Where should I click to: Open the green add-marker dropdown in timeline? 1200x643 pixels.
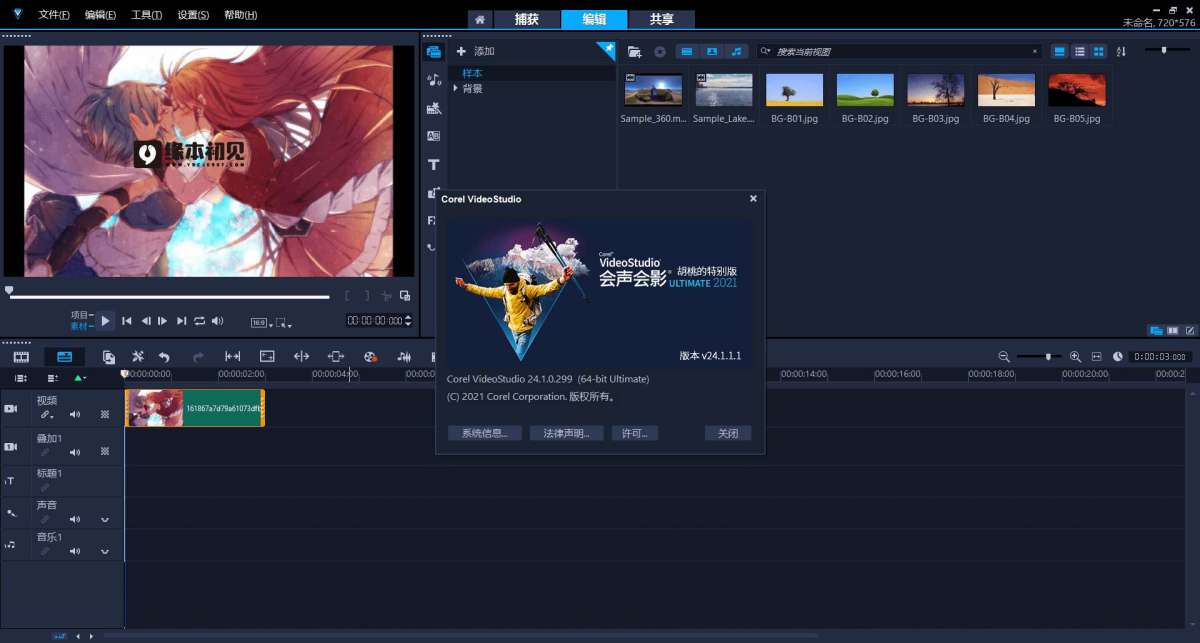(80, 378)
